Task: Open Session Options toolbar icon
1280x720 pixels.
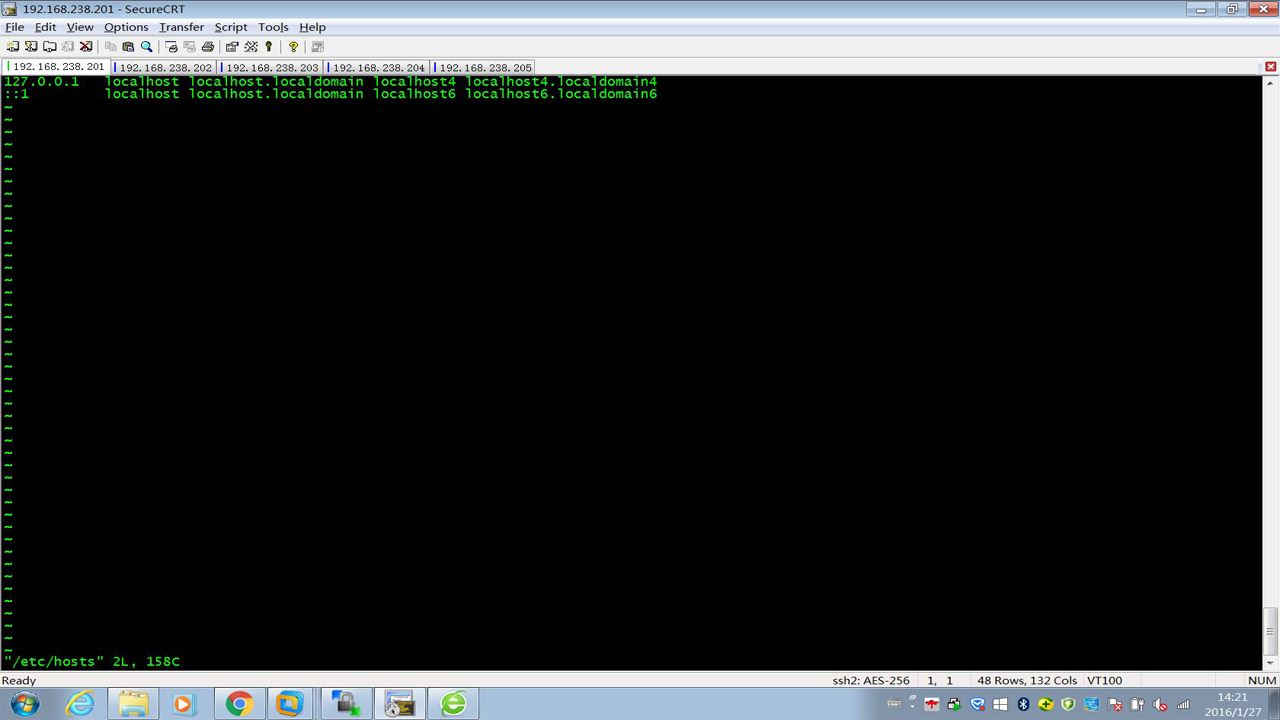Action: point(232,47)
